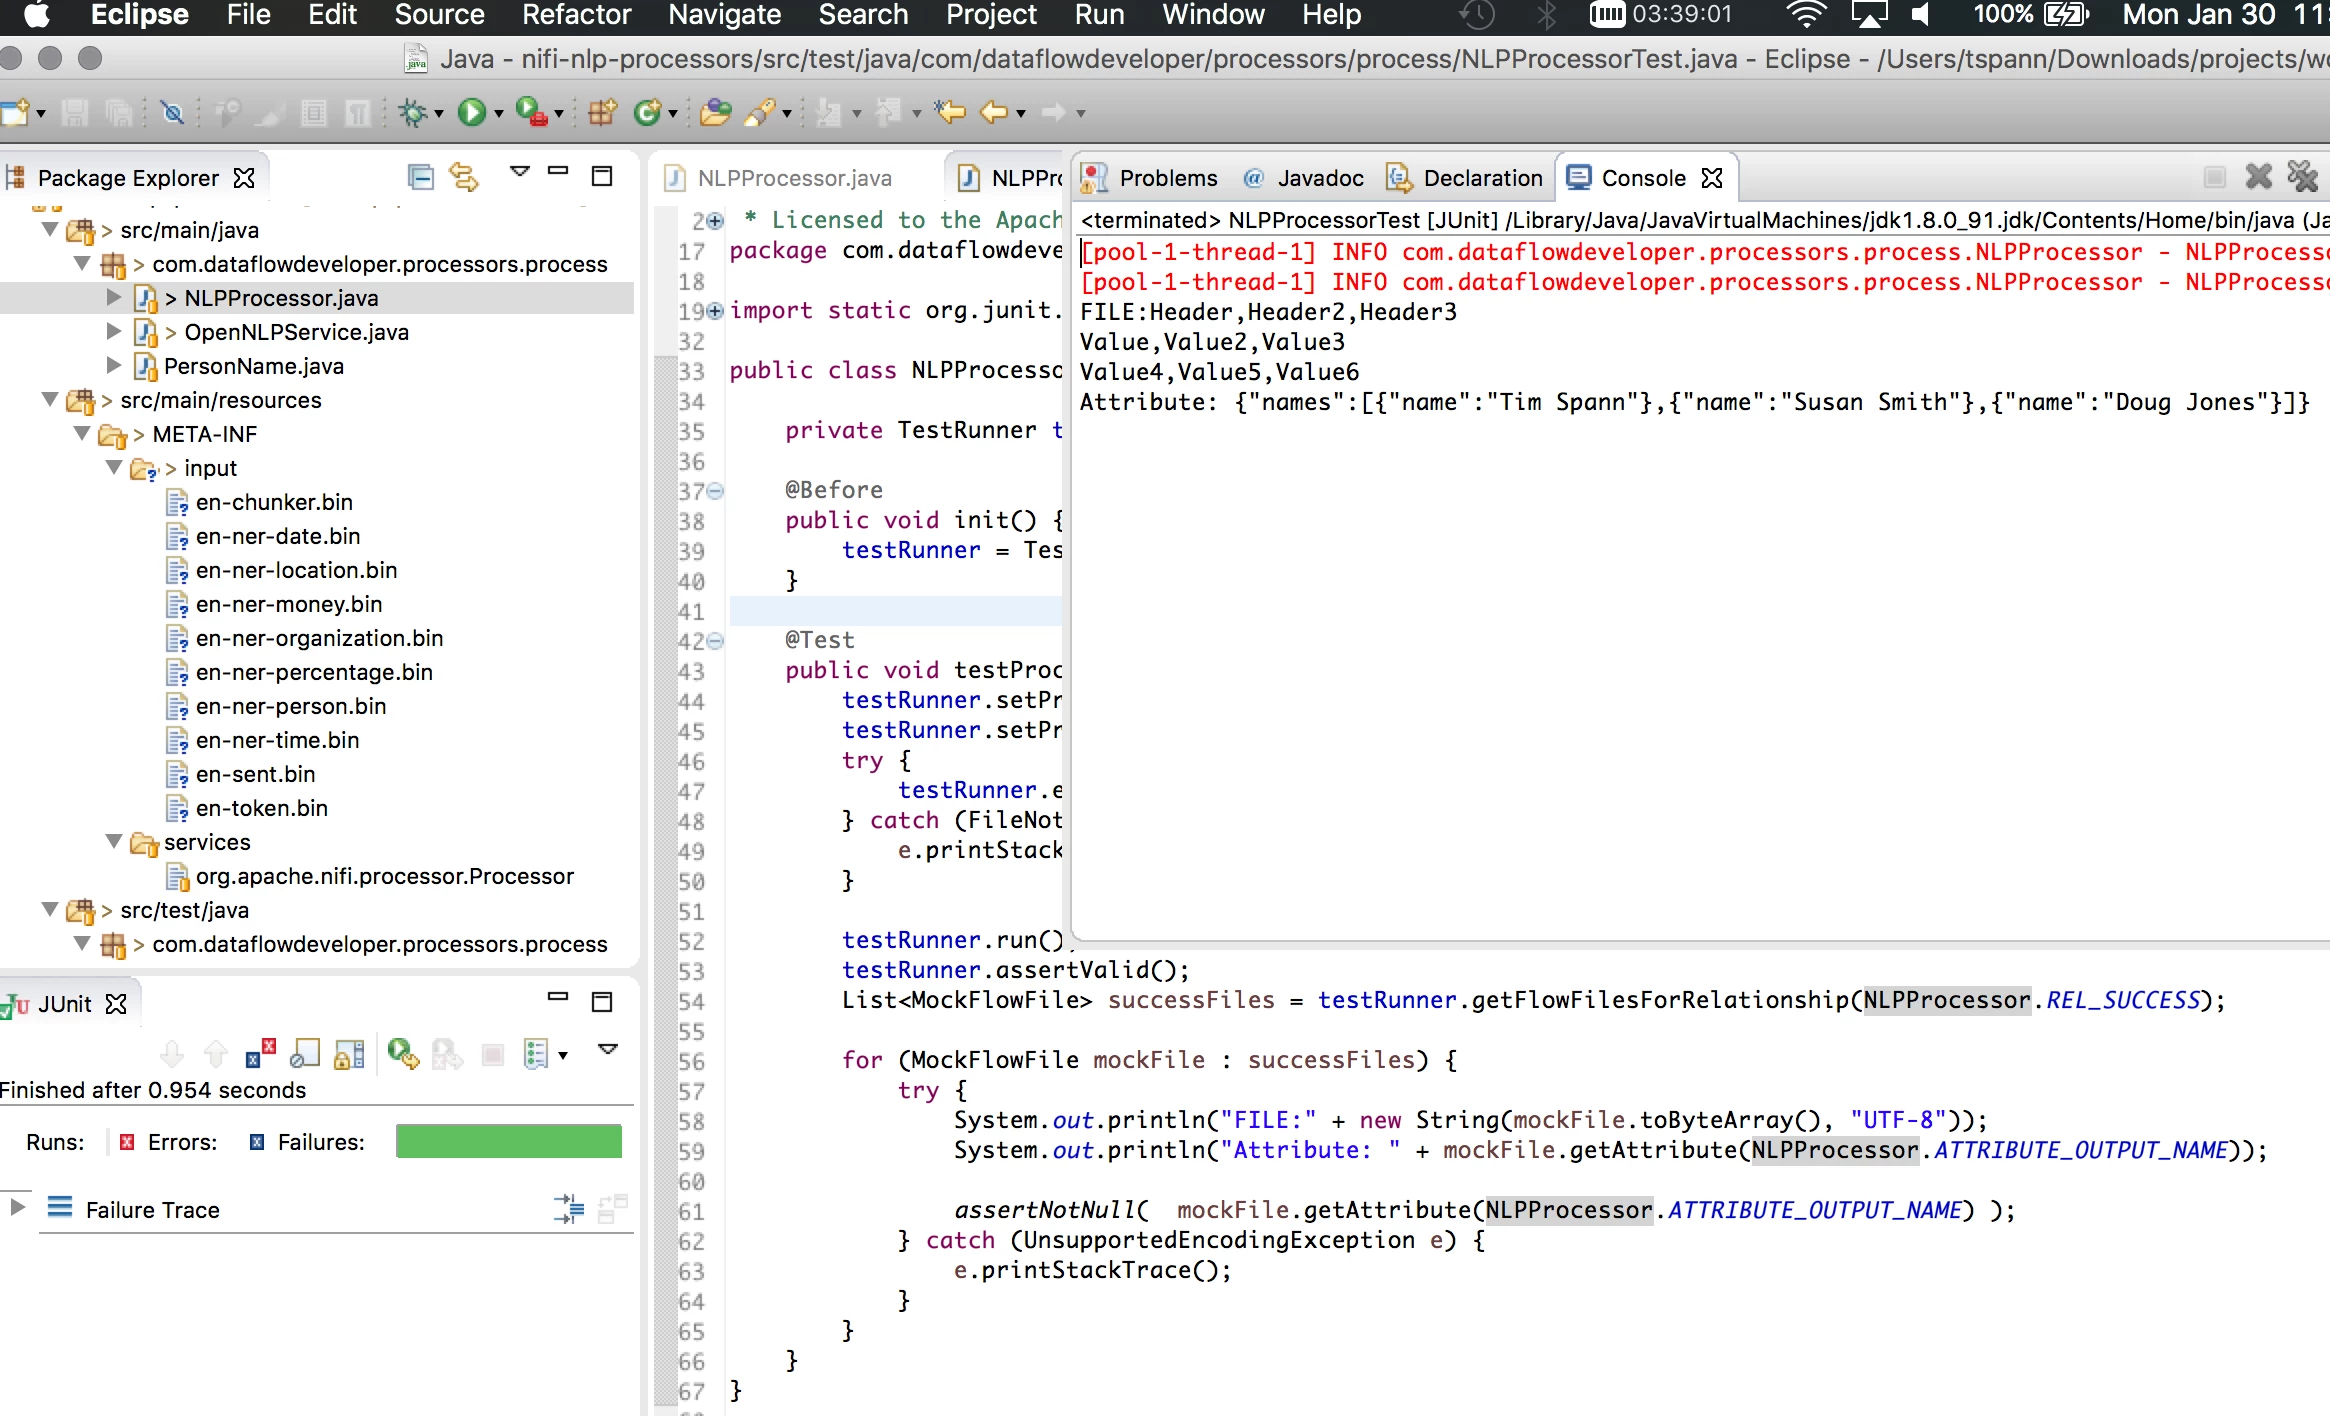This screenshot has width=2330, height=1416.
Task: Collapse the META-INF folder
Action: (82, 433)
